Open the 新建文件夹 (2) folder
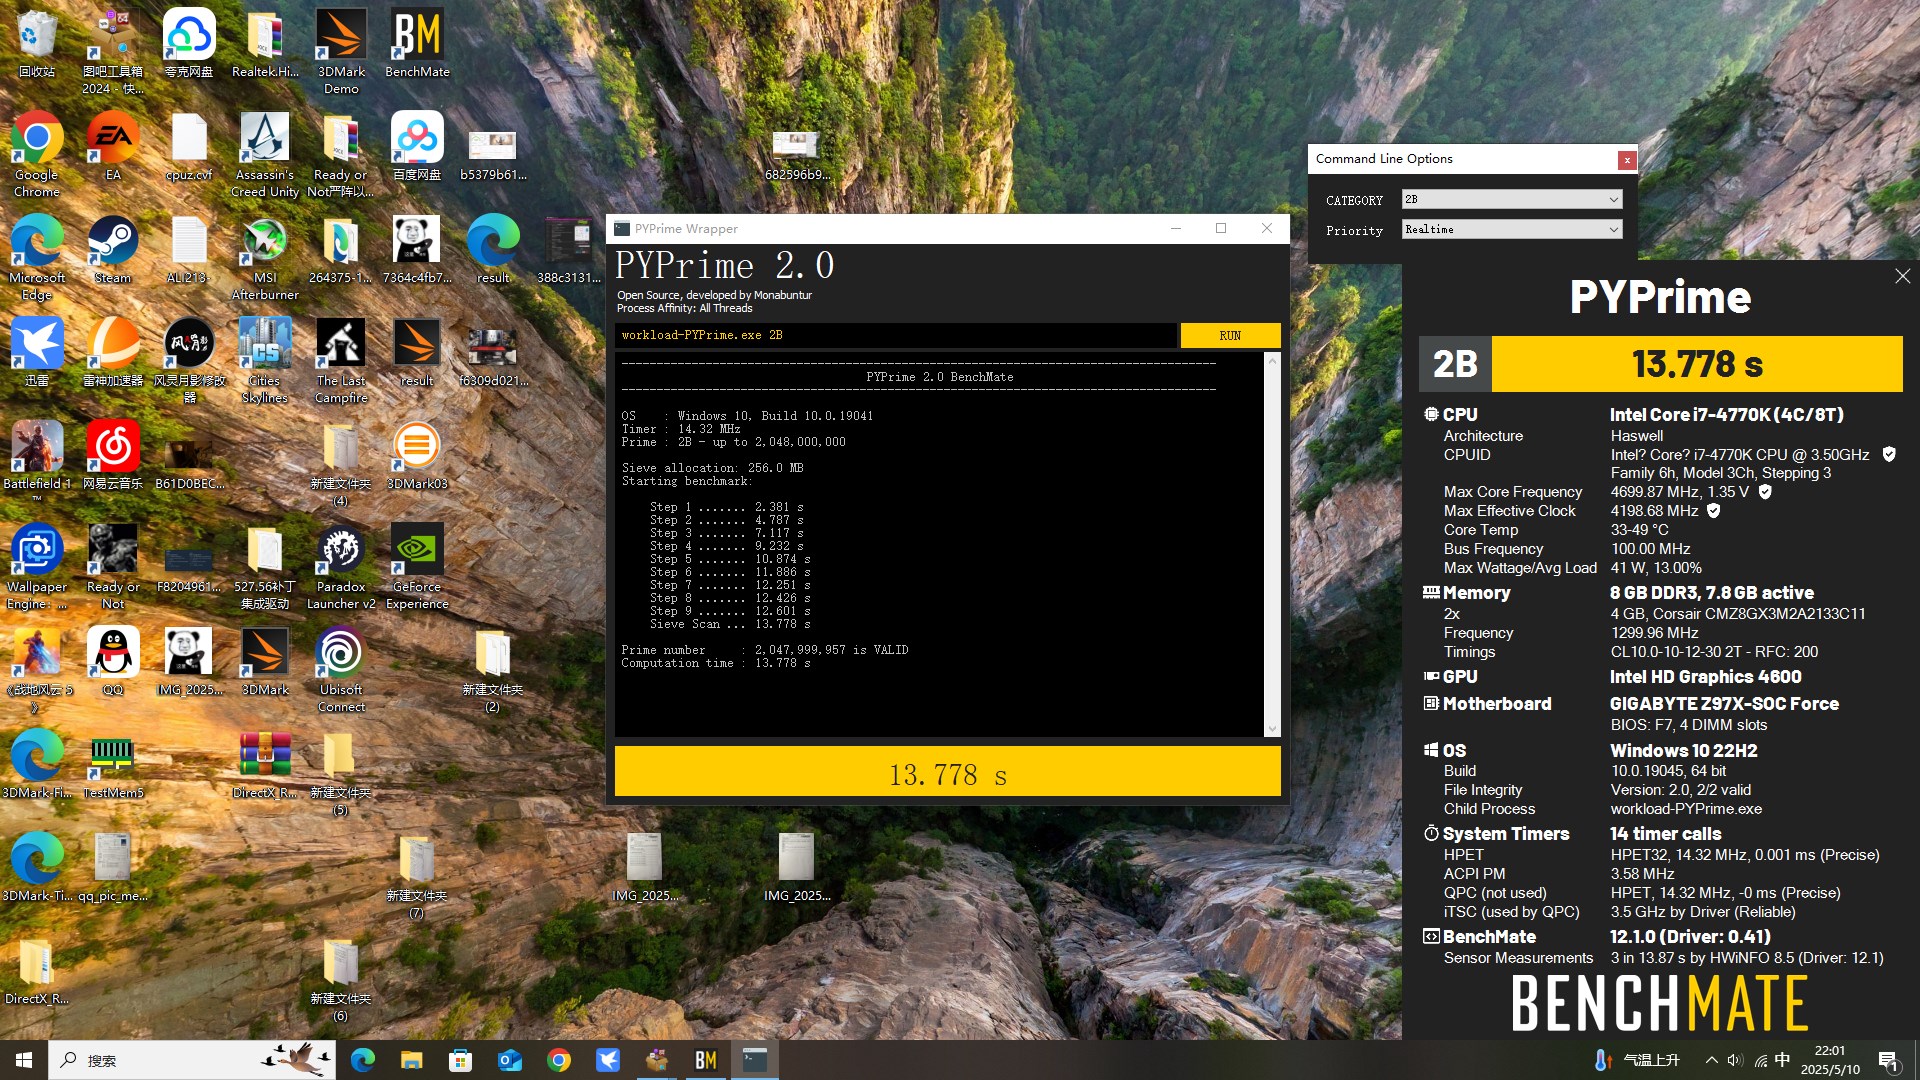1920x1080 pixels. coord(493,669)
